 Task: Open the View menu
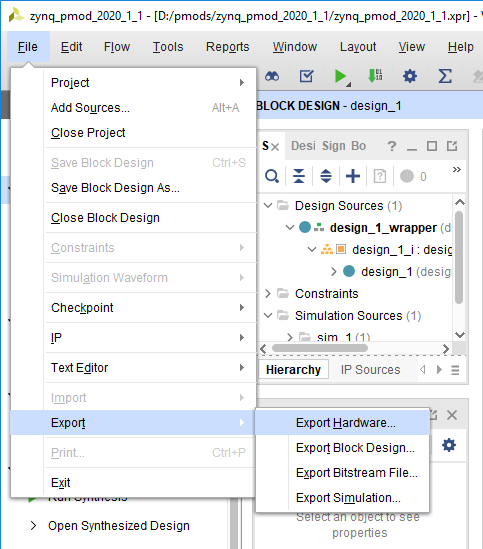pos(412,47)
